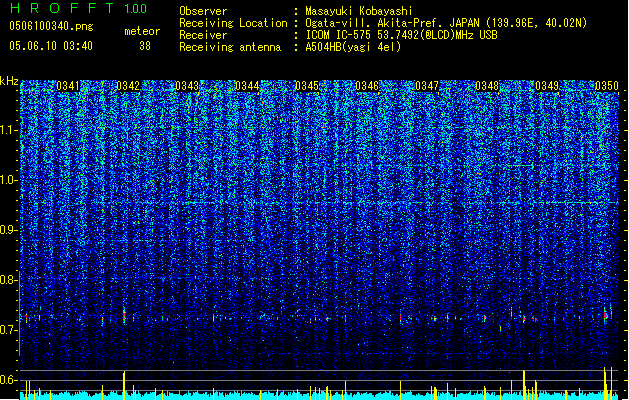Click the 'meteor' count label

[x=142, y=31]
